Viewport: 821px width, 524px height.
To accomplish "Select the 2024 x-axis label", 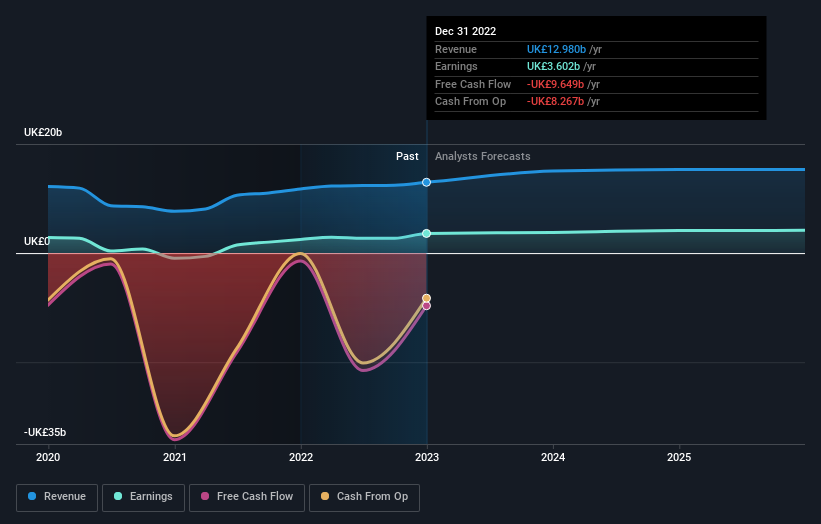I will coord(553,458).
